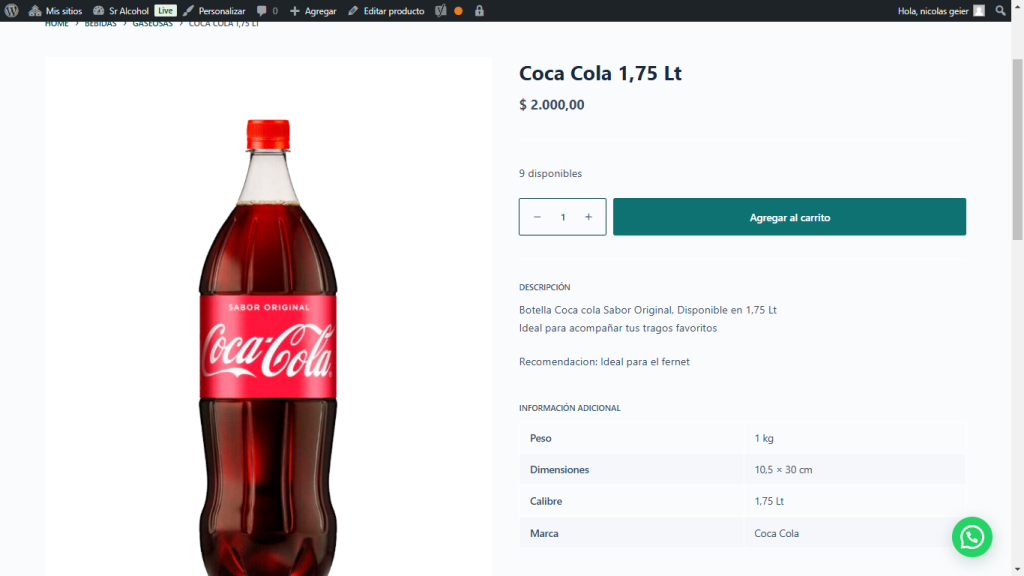The width and height of the screenshot is (1024, 576).
Task: Click the Yoast SEO icon
Action: (440, 11)
